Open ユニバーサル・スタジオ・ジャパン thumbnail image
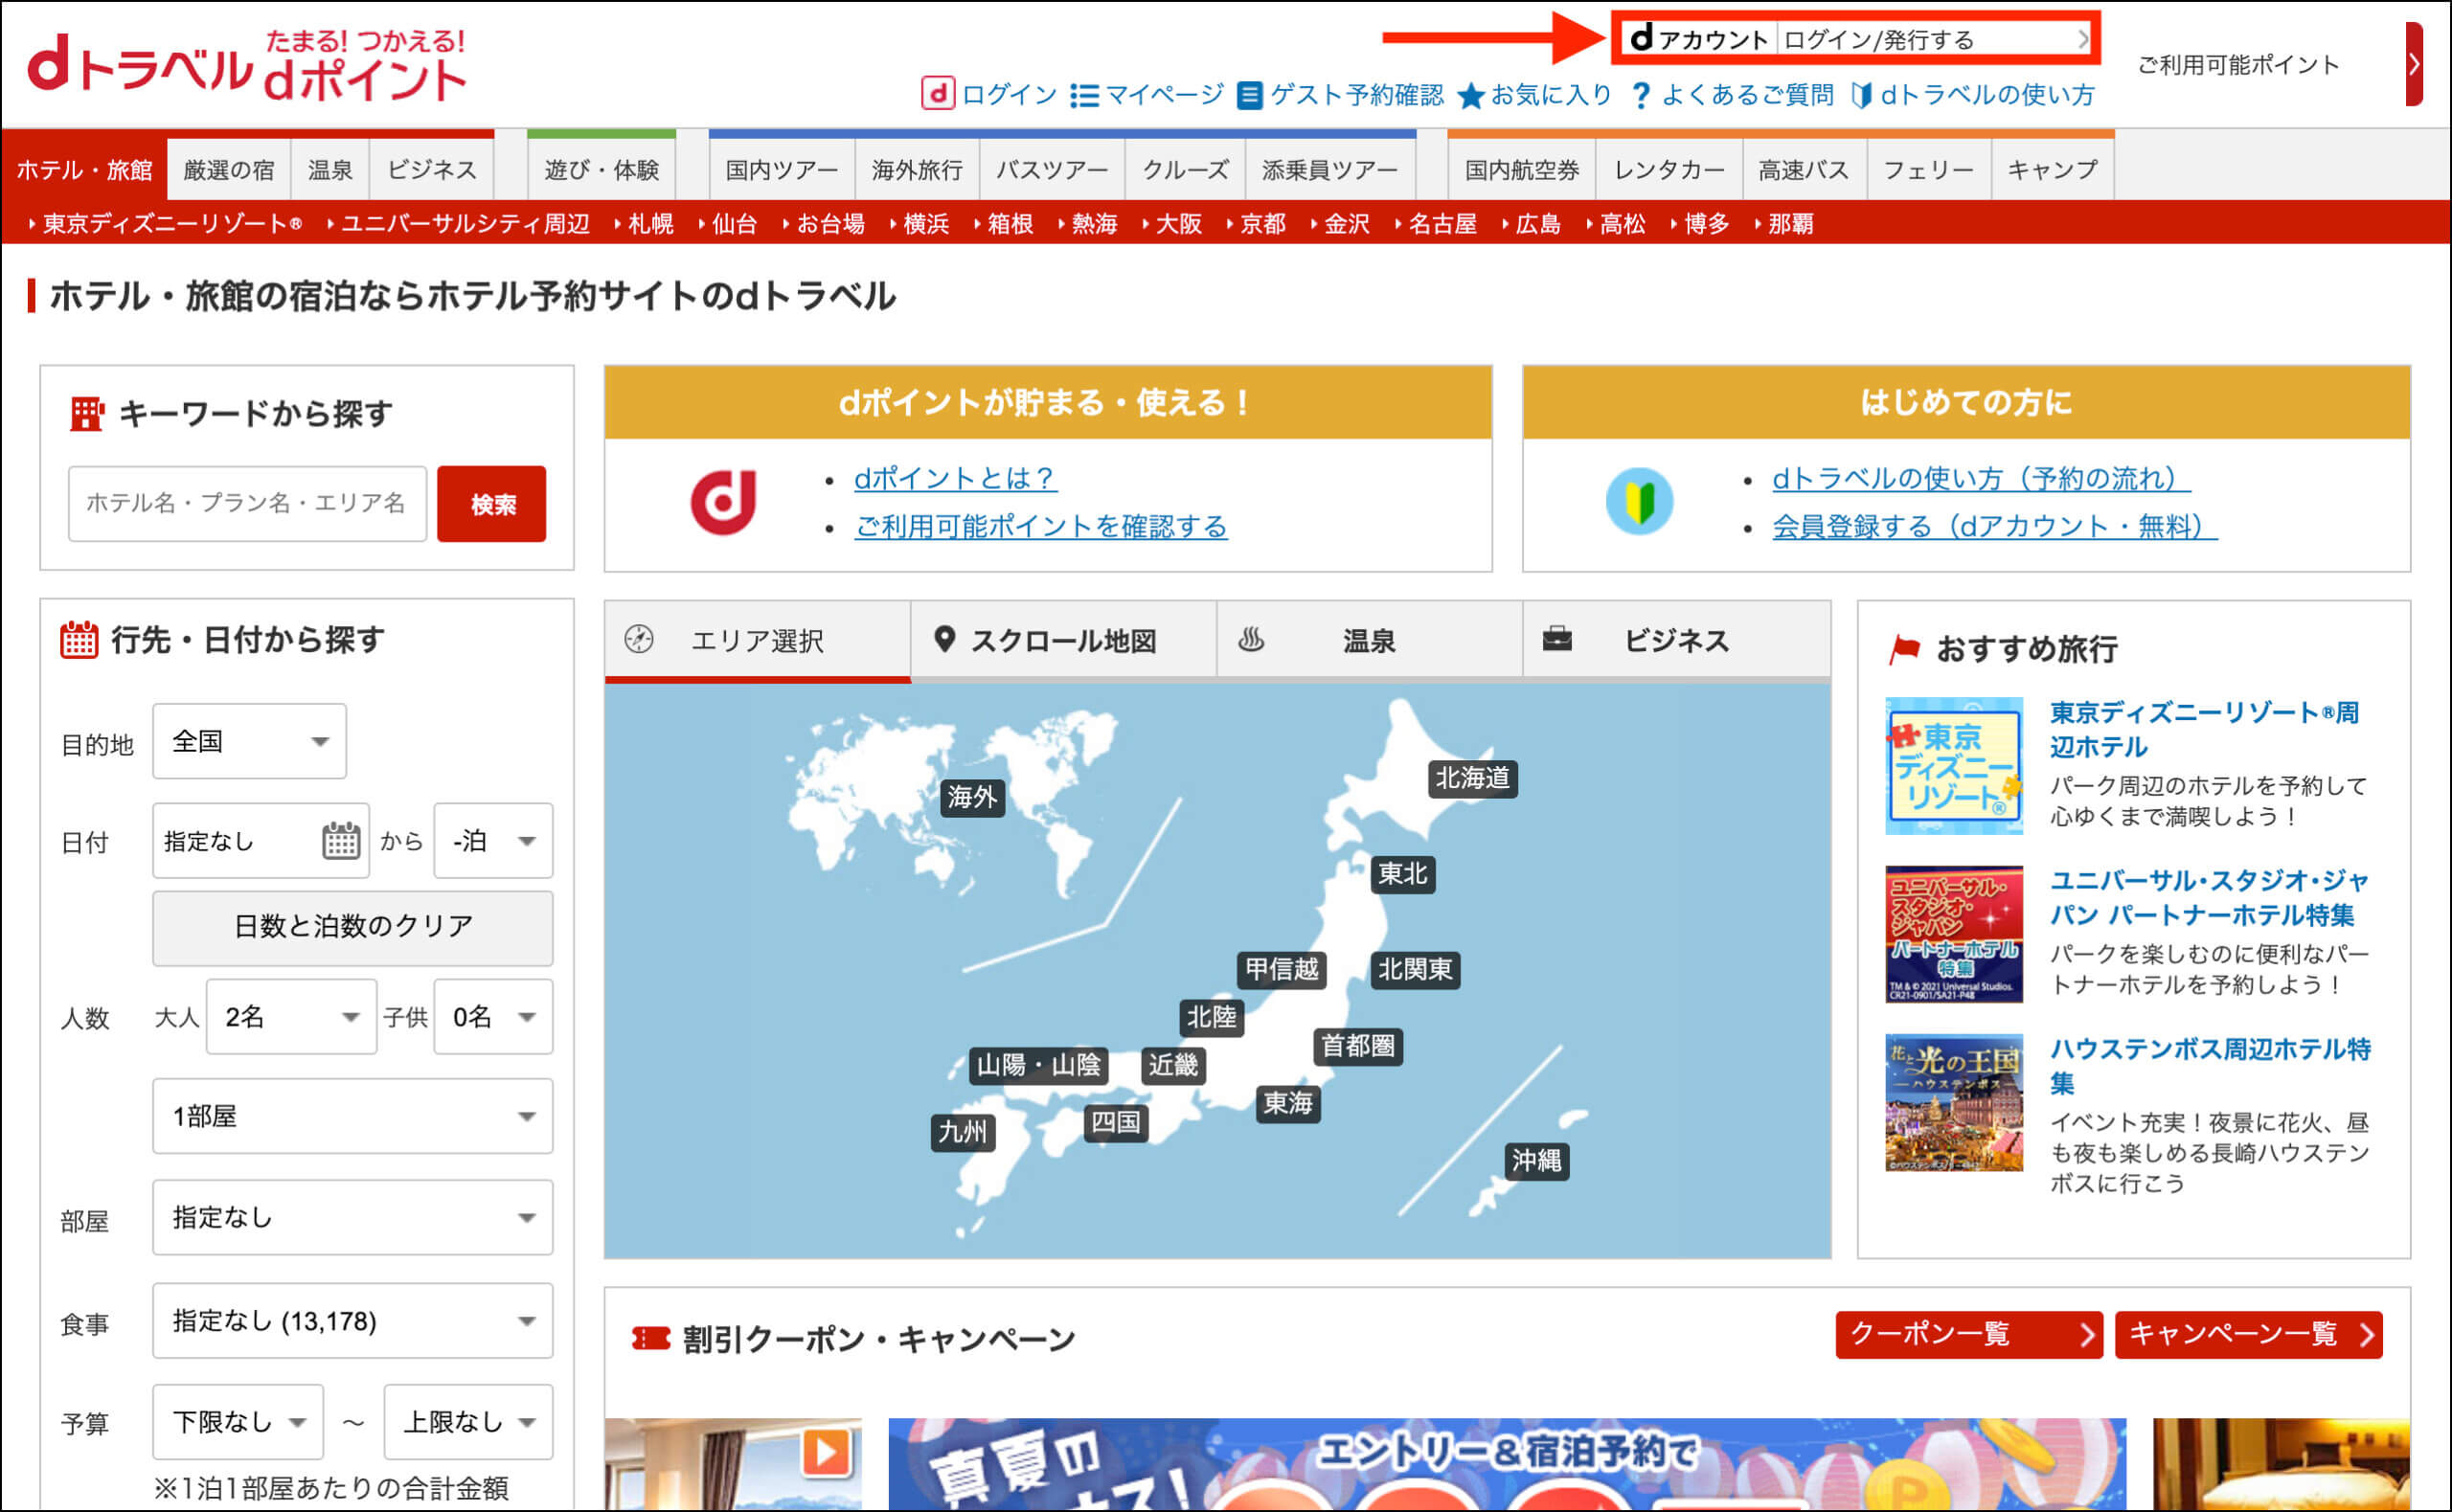The height and width of the screenshot is (1512, 2452). 1954,934
